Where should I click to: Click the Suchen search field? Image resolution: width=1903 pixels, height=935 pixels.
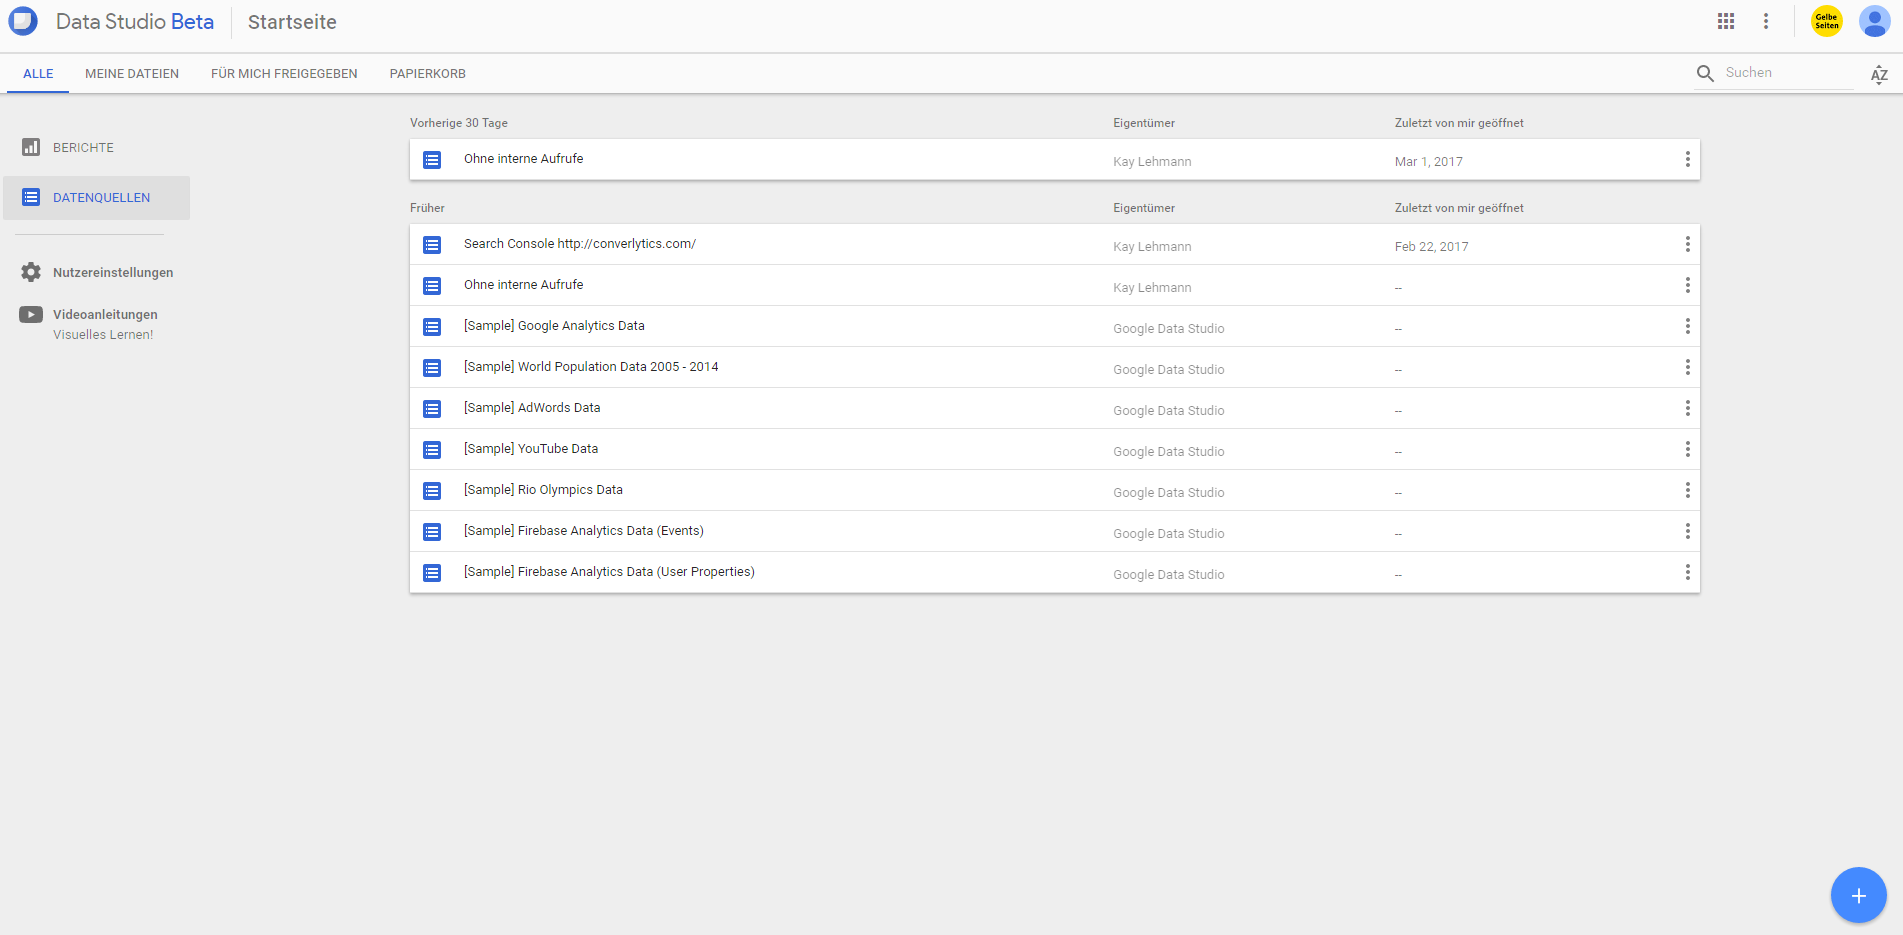1787,73
